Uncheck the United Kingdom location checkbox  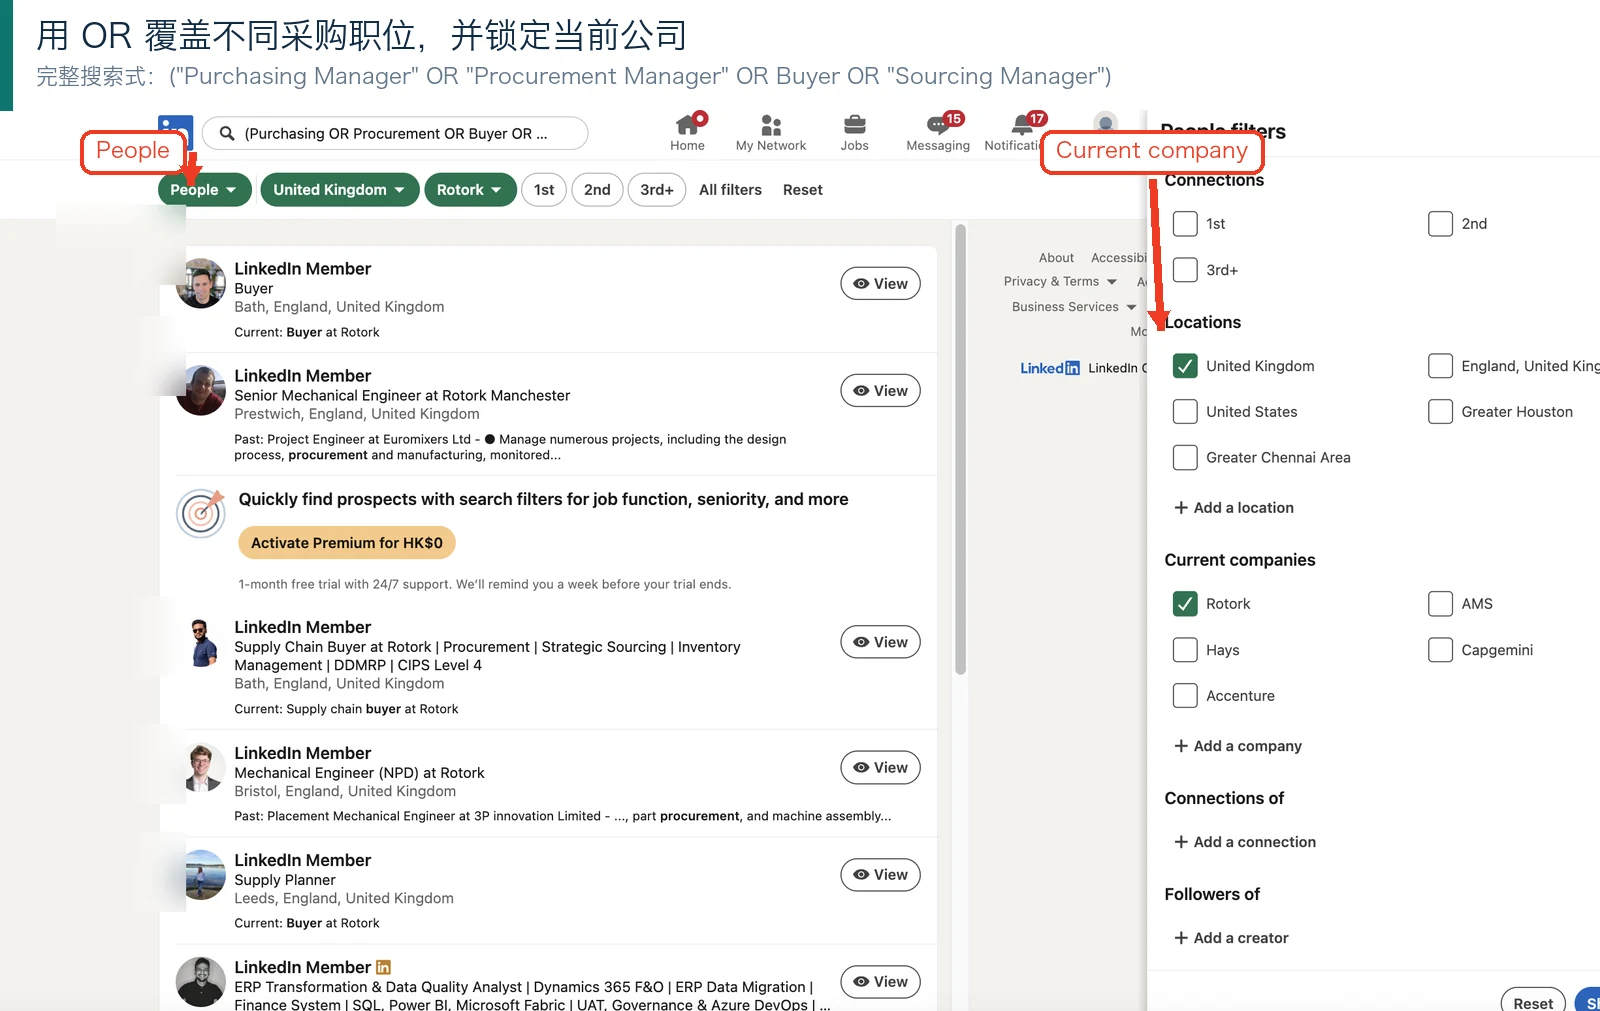coord(1185,366)
